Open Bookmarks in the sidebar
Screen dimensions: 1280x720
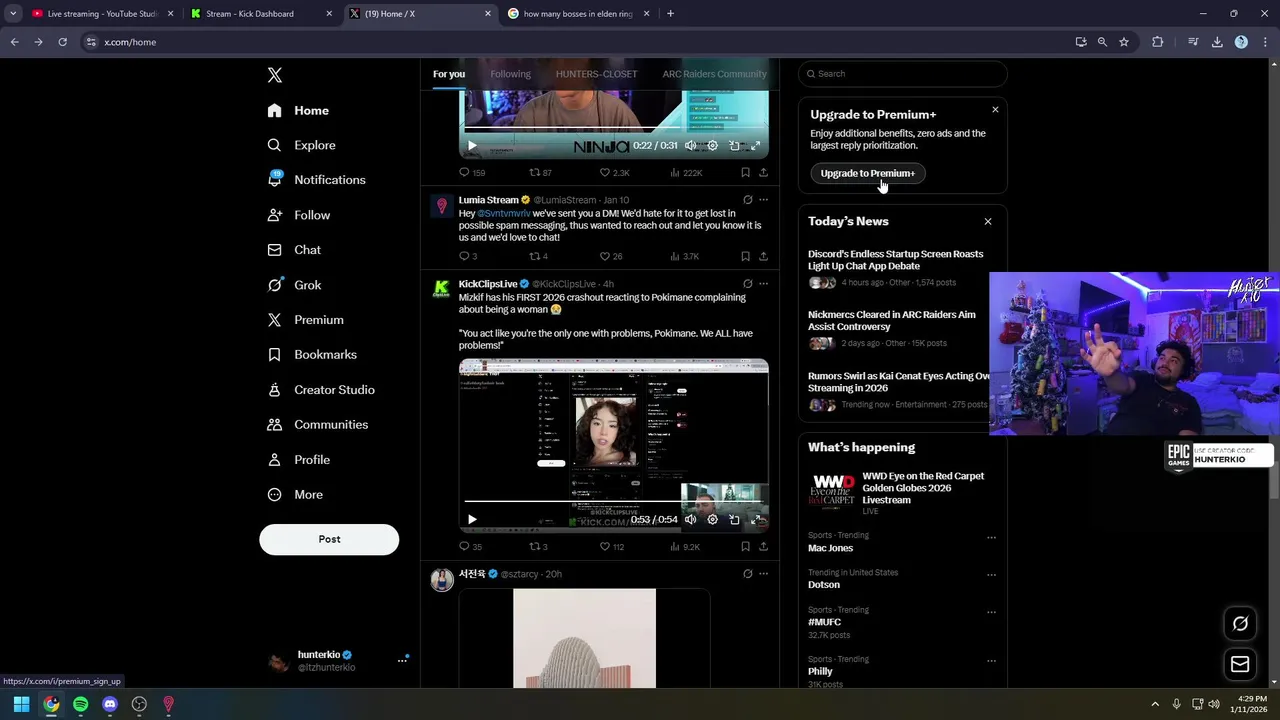[x=311, y=355]
